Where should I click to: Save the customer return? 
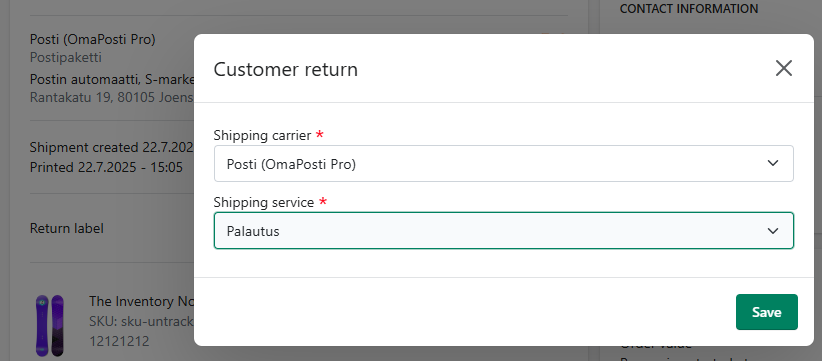(766, 312)
